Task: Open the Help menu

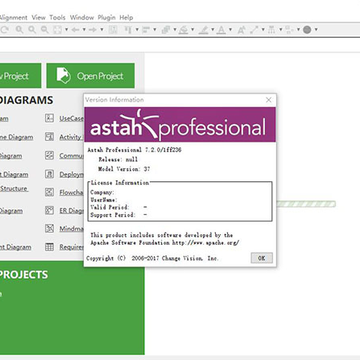Action: point(126,17)
